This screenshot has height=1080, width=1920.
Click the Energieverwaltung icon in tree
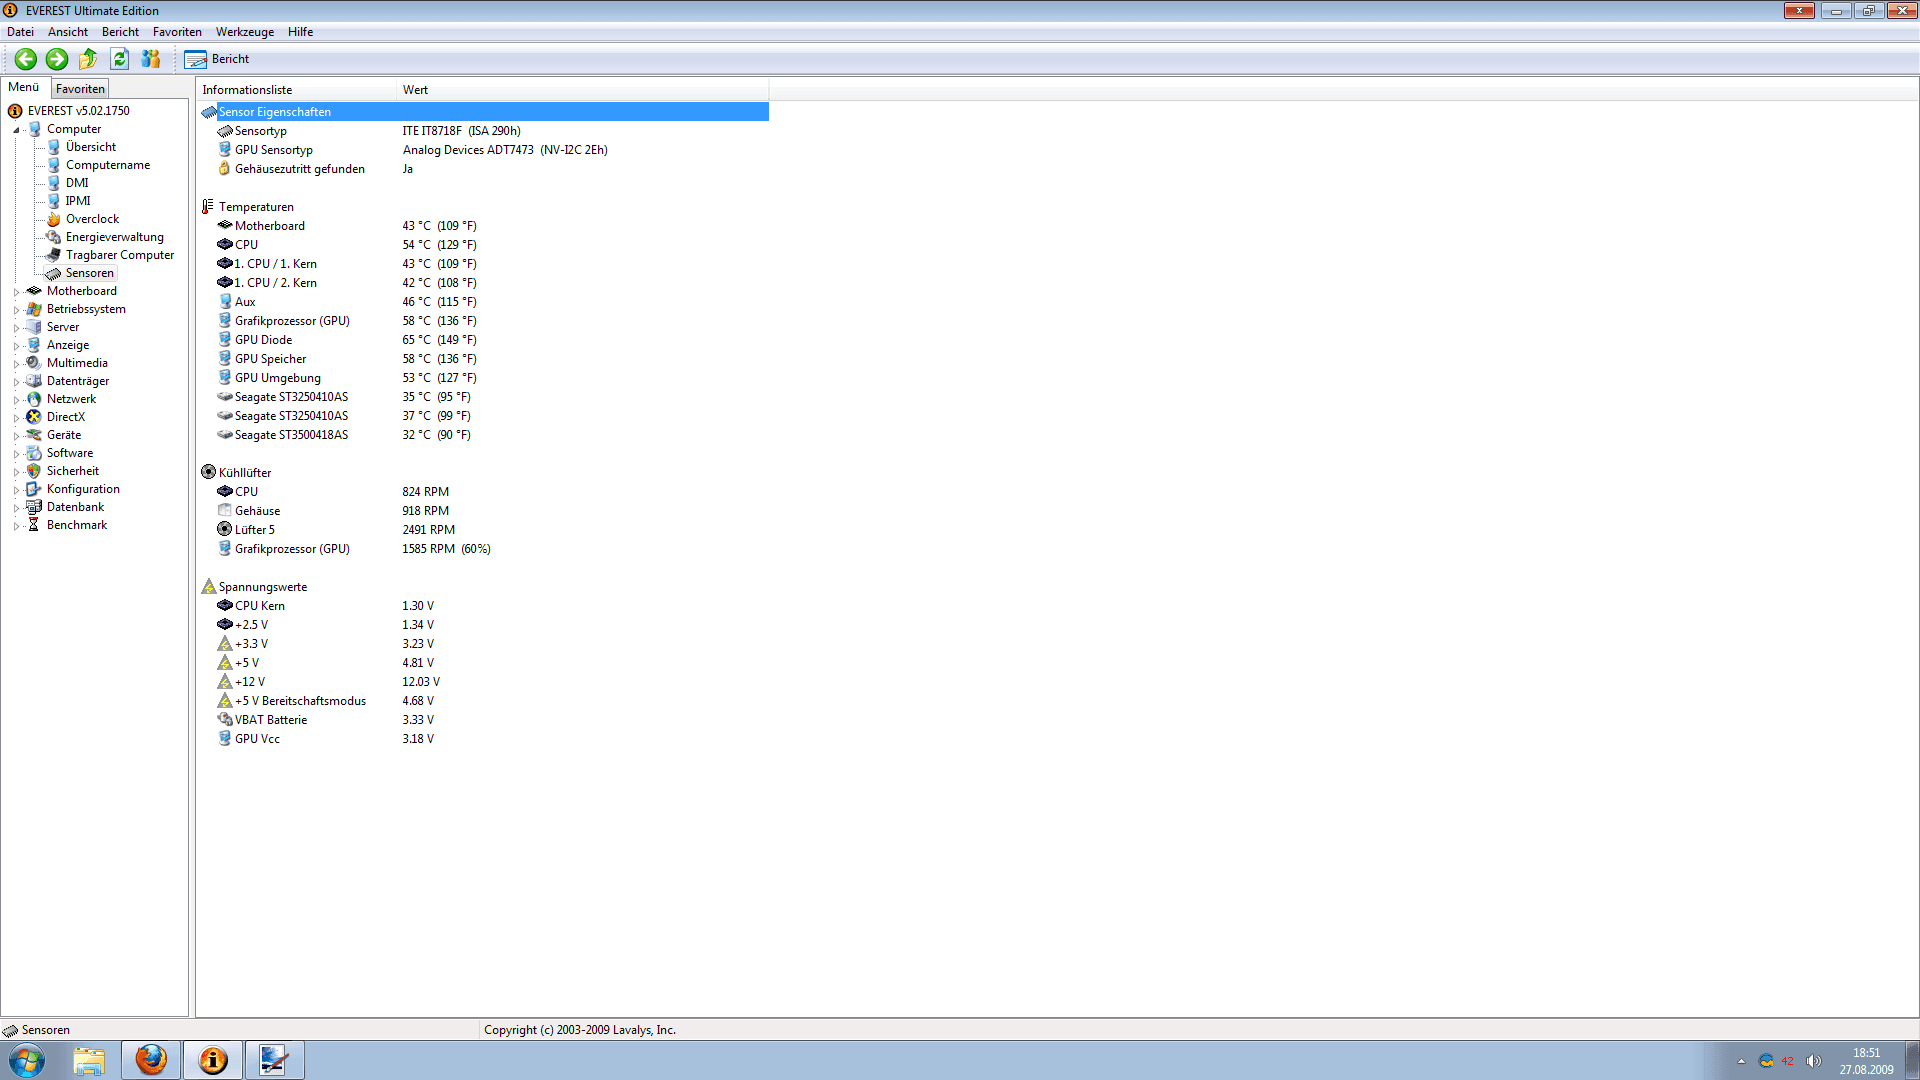click(x=54, y=237)
